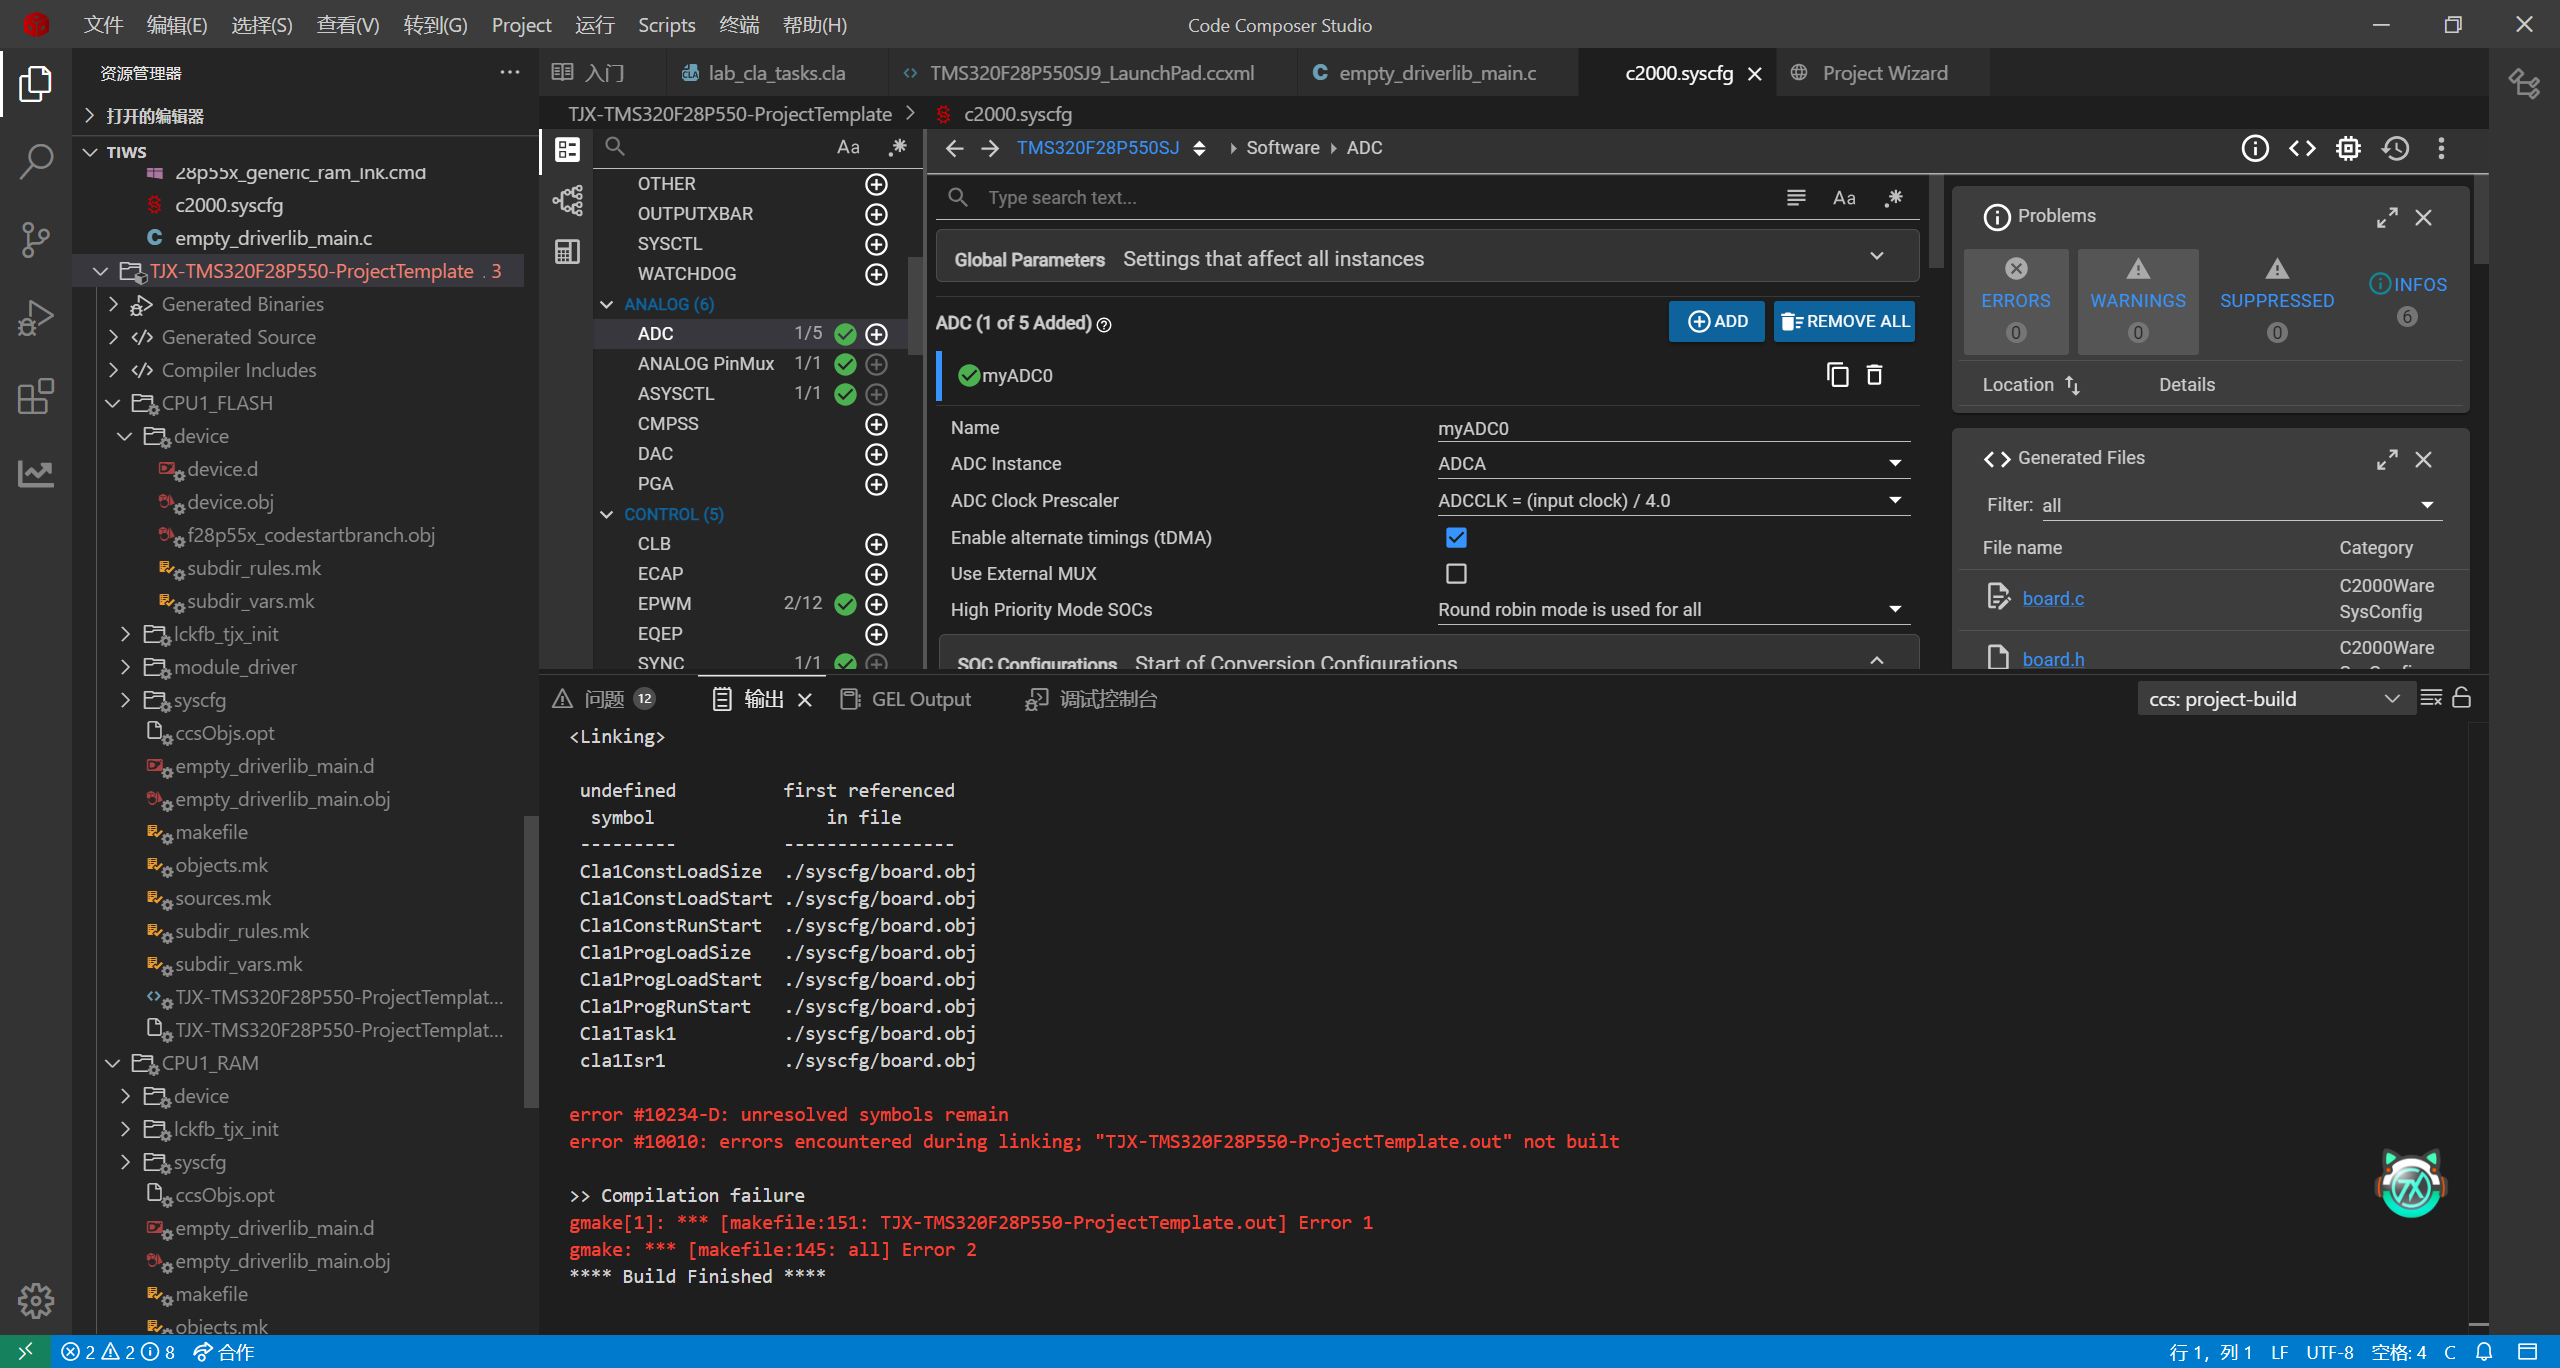Click the history icon in the SysConfig toolbar
Screen dimensions: 2560x1368
tap(2395, 148)
